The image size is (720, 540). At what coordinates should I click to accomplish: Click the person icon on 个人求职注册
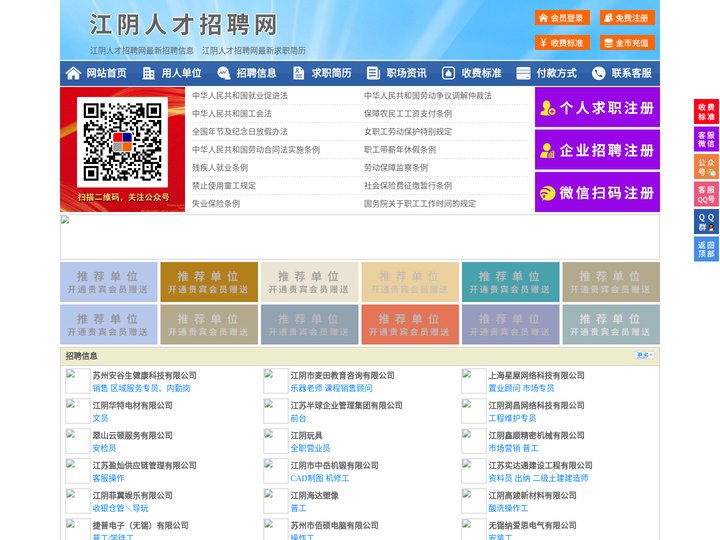pos(547,108)
